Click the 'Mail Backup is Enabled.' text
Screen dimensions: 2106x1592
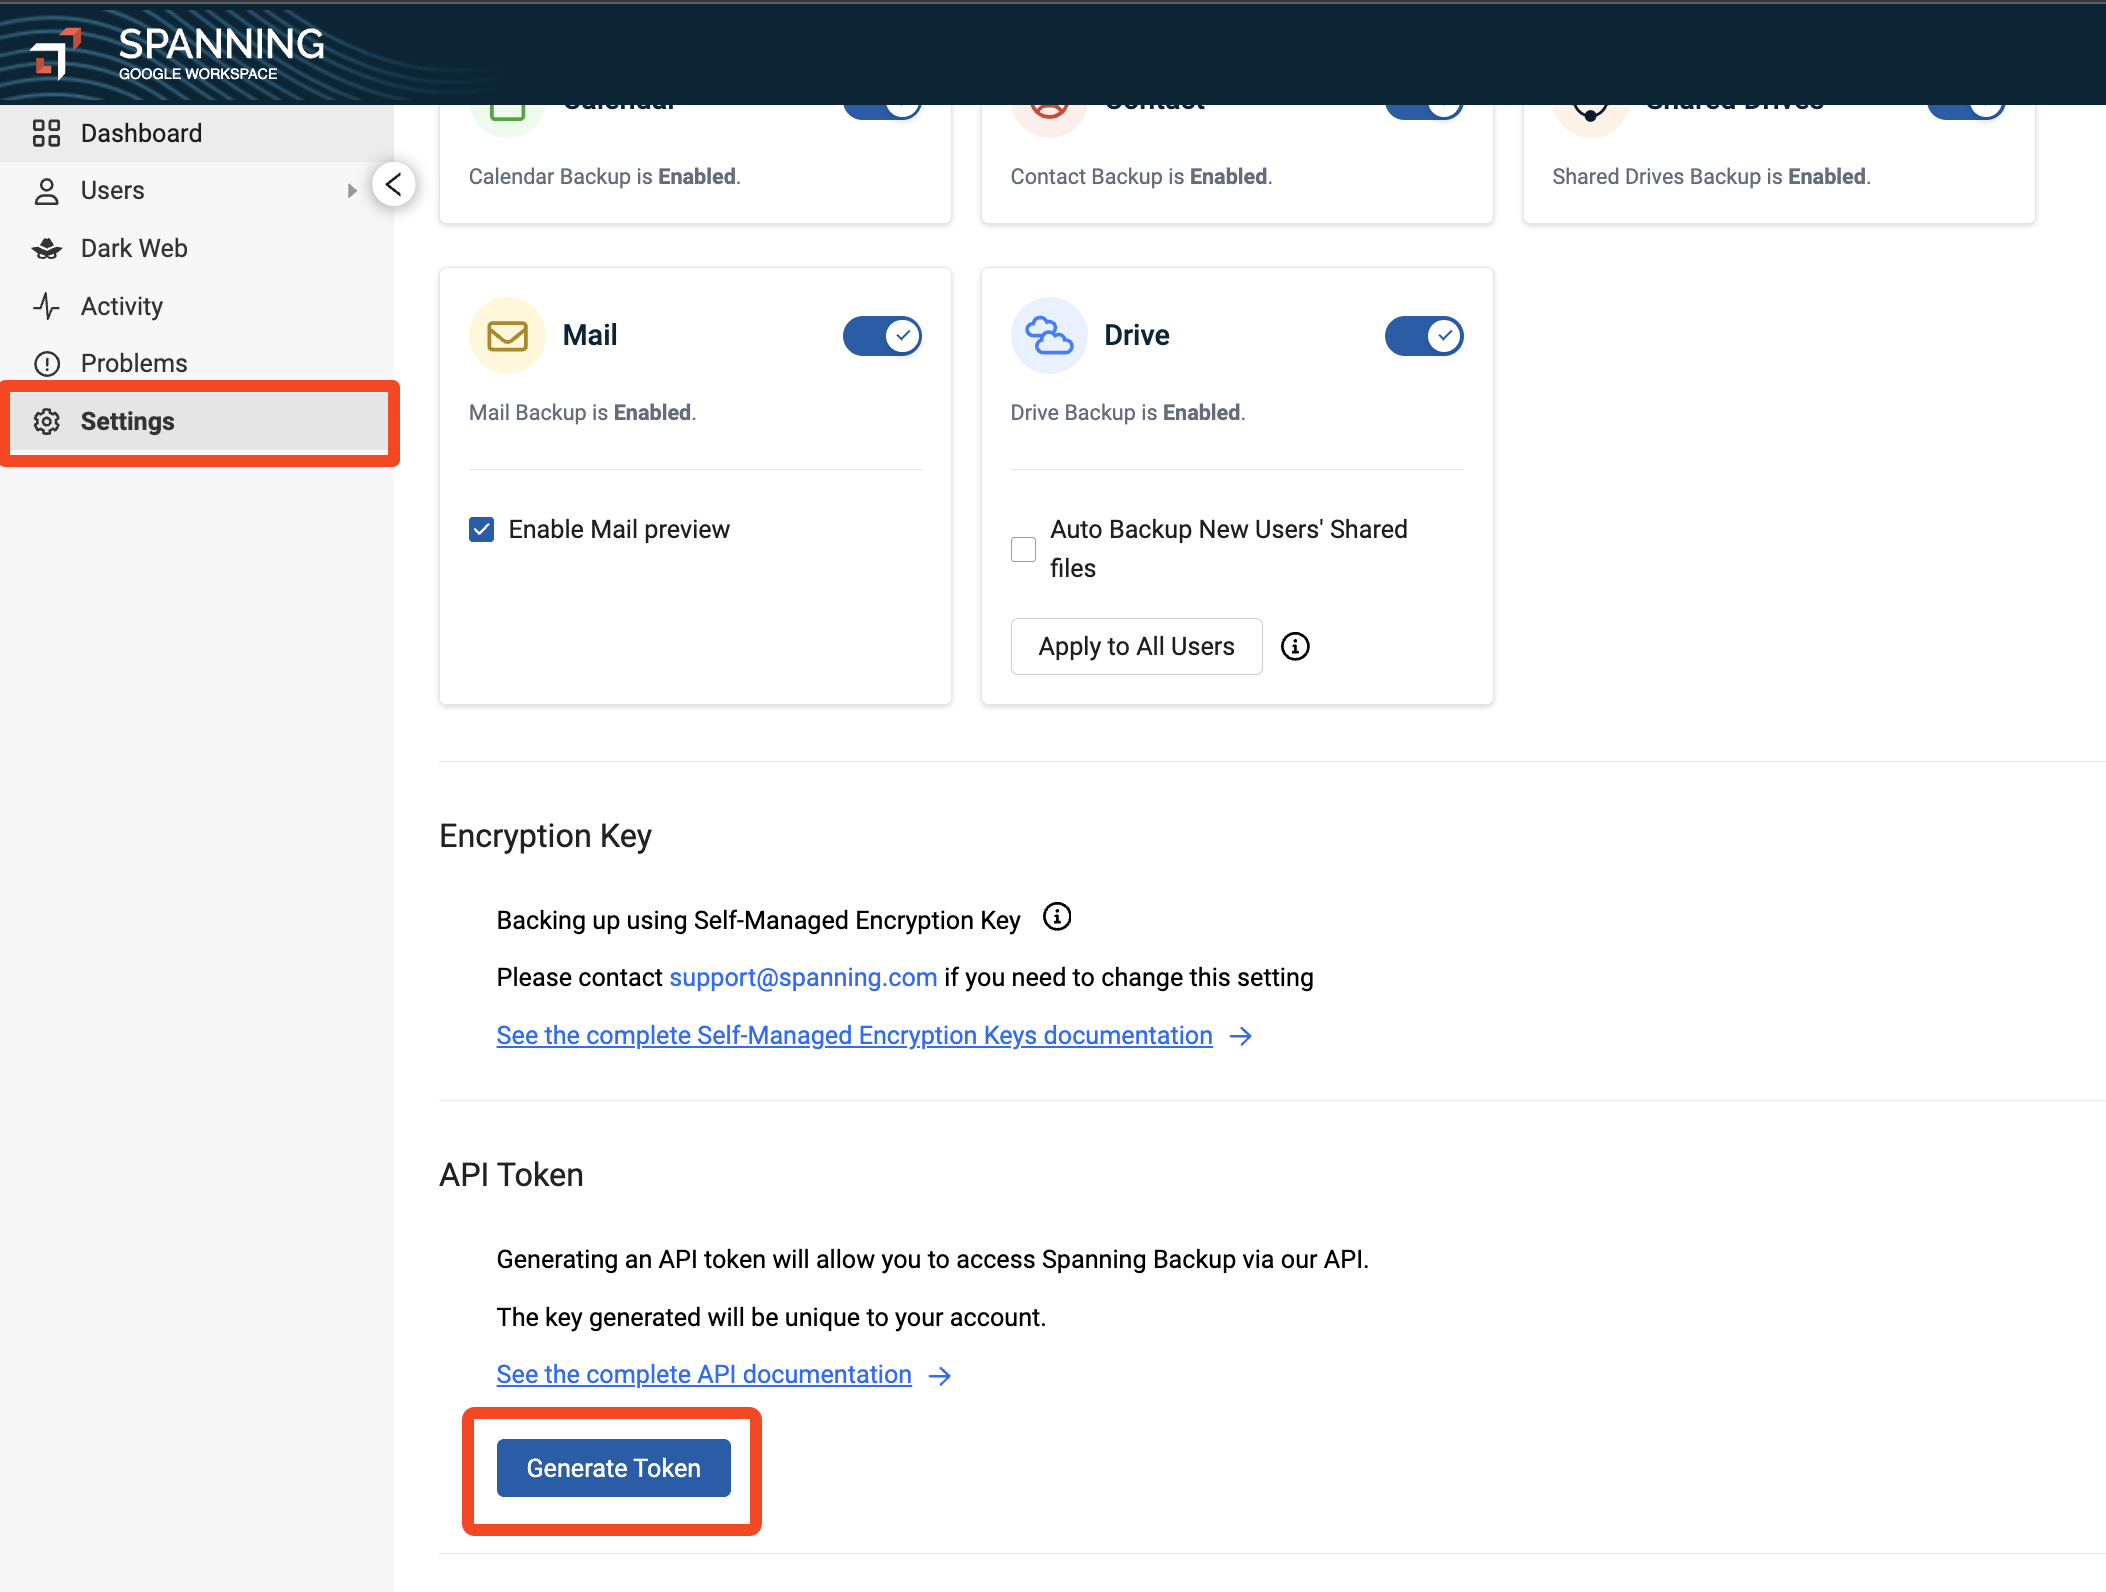point(582,412)
